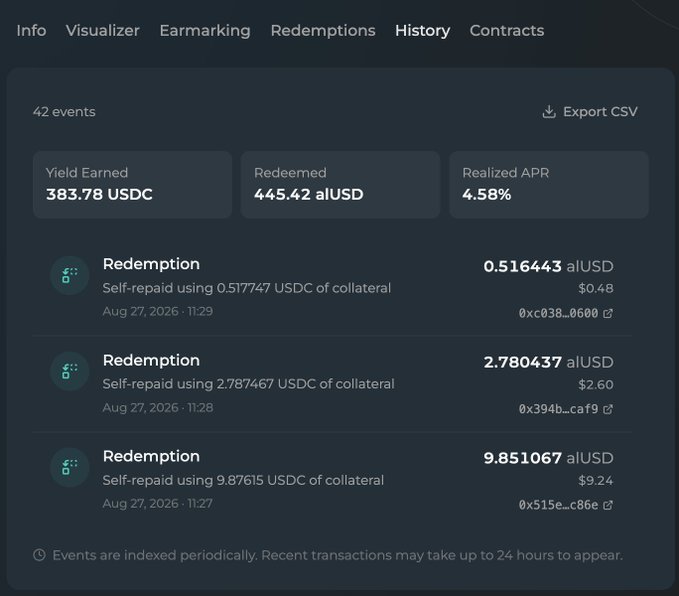This screenshot has height=596, width=679.
Task: Click the download icon beside Export CSV
Action: pos(549,112)
